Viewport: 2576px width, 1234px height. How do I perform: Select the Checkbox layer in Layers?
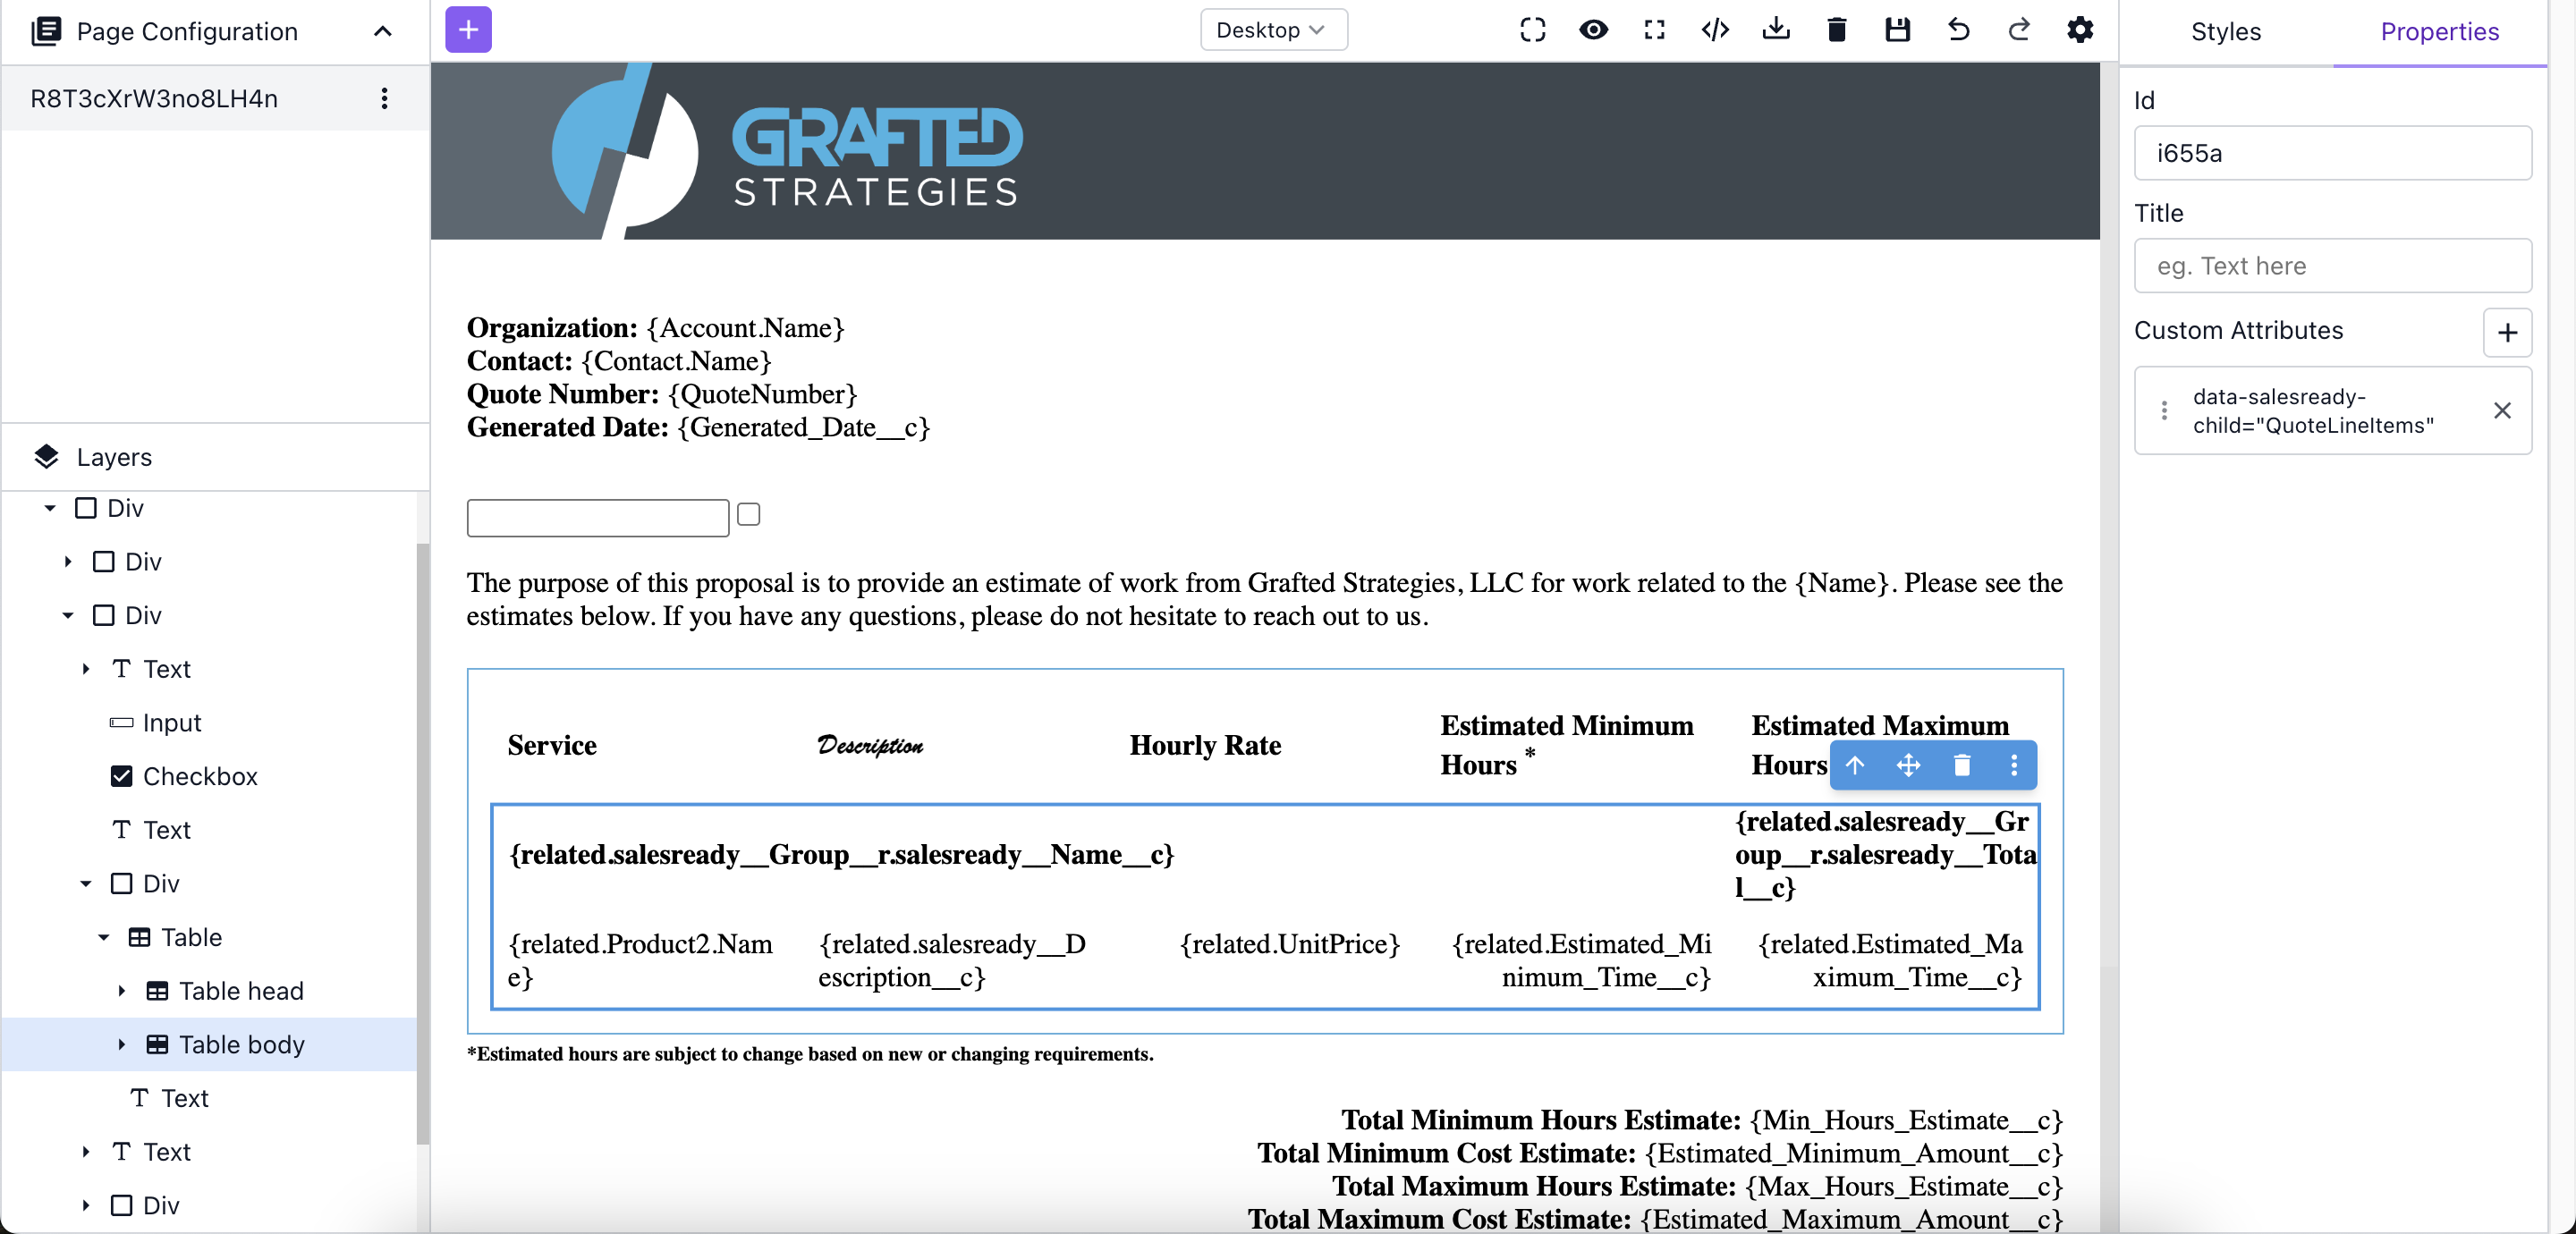tap(200, 776)
